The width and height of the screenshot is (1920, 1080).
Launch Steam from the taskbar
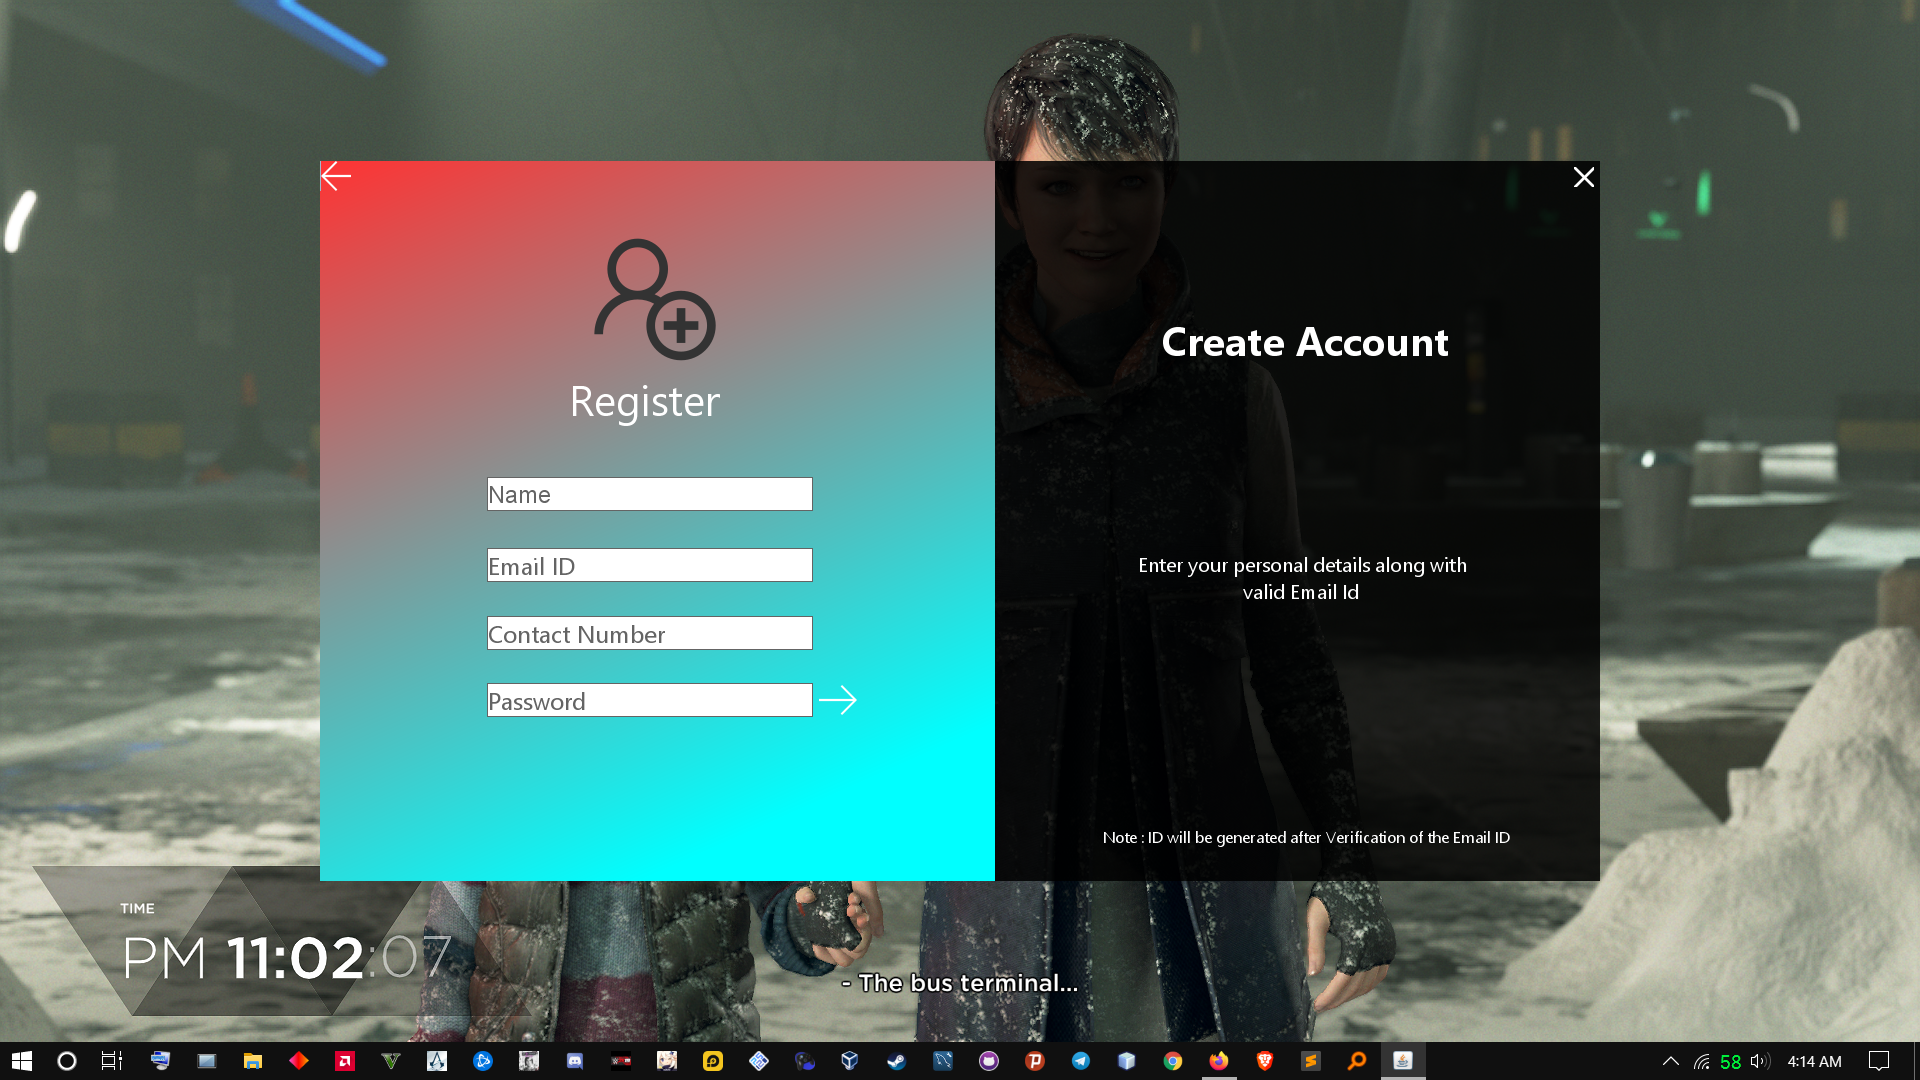pyautogui.click(x=896, y=1061)
